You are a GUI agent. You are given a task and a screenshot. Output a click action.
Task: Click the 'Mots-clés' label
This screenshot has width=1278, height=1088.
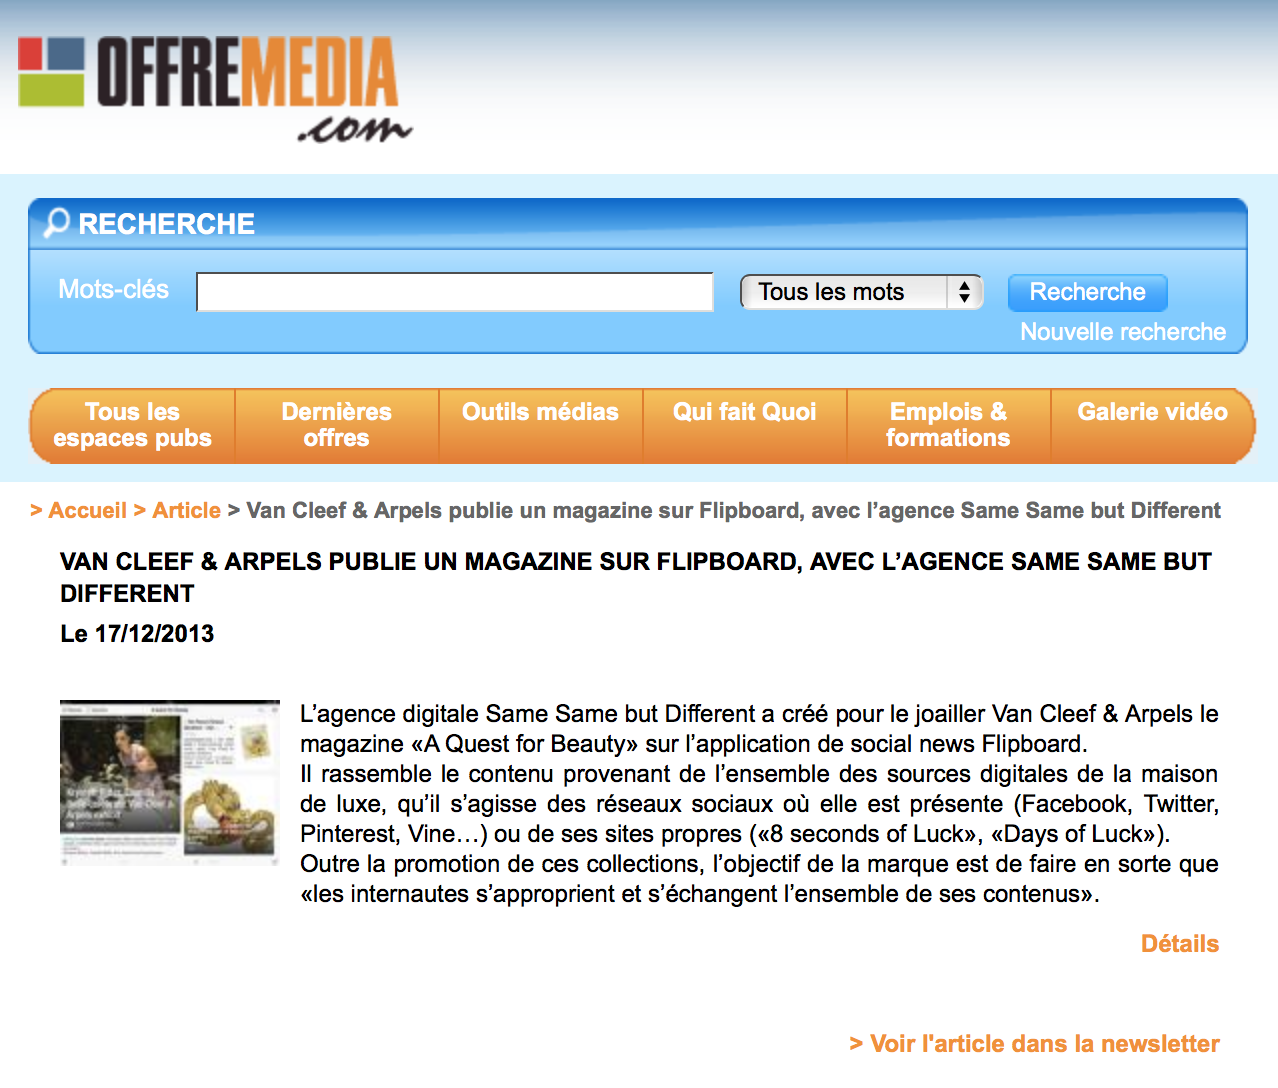click(x=114, y=290)
